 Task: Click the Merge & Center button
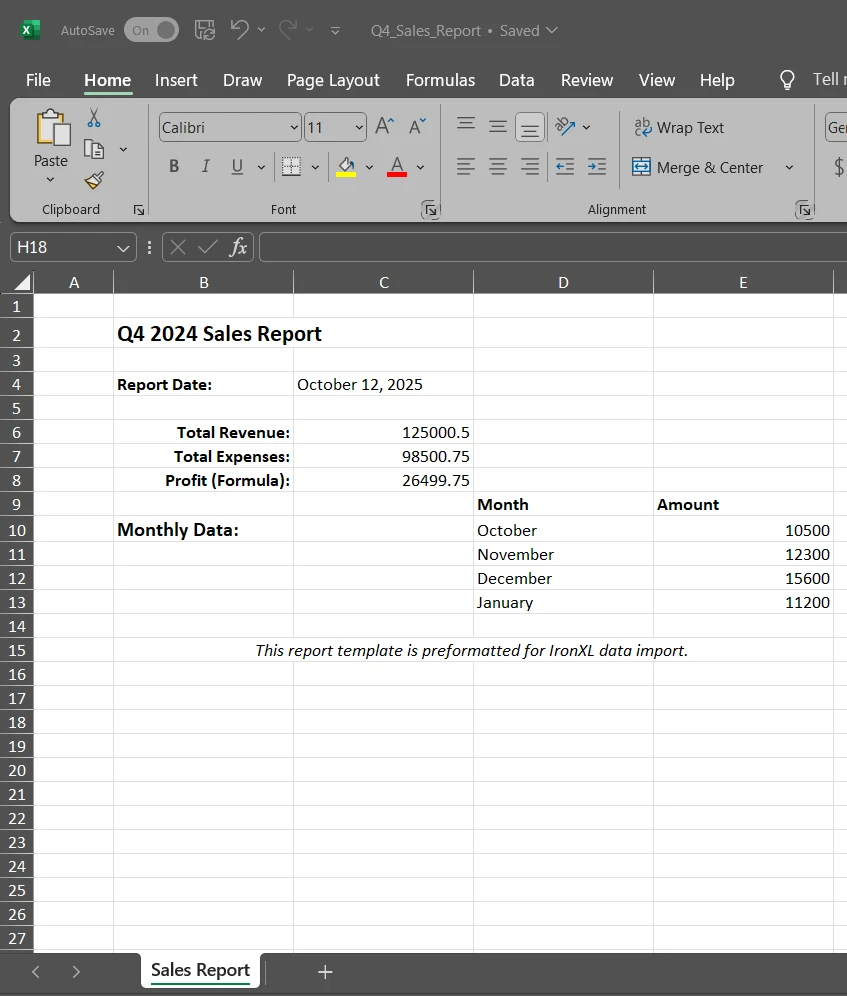tap(698, 167)
